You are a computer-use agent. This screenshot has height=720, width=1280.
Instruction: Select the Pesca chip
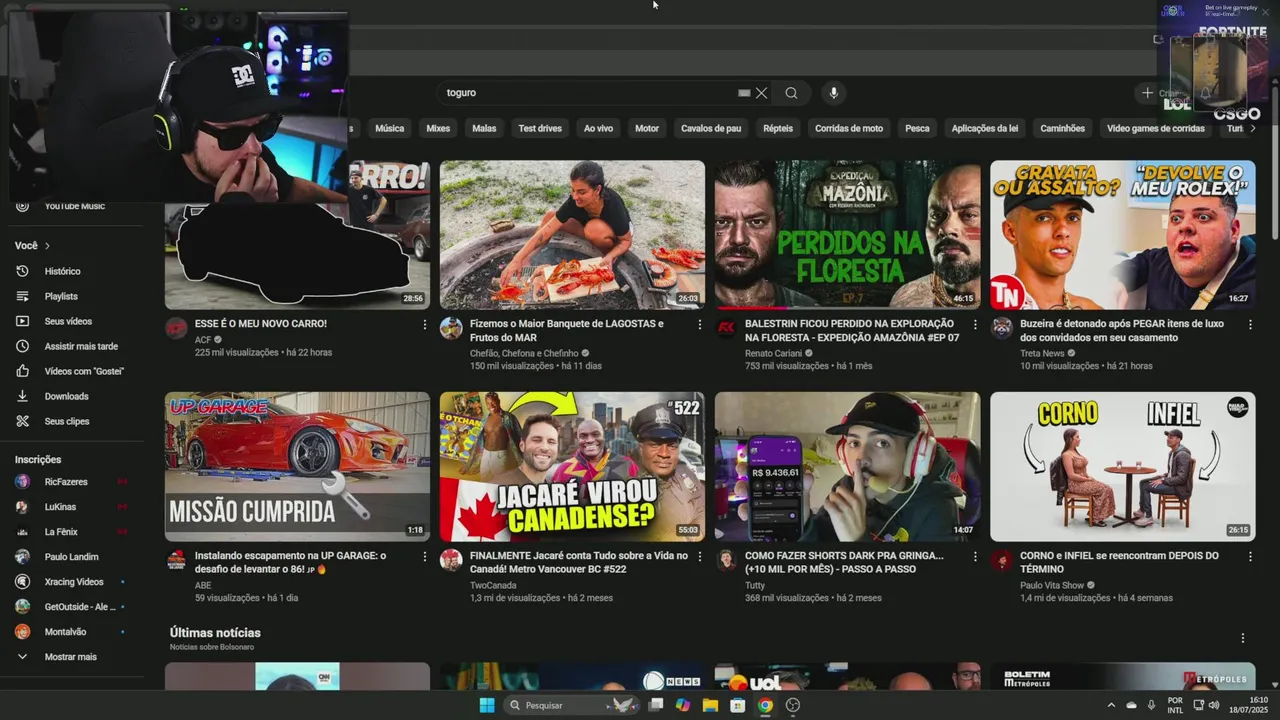[917, 128]
